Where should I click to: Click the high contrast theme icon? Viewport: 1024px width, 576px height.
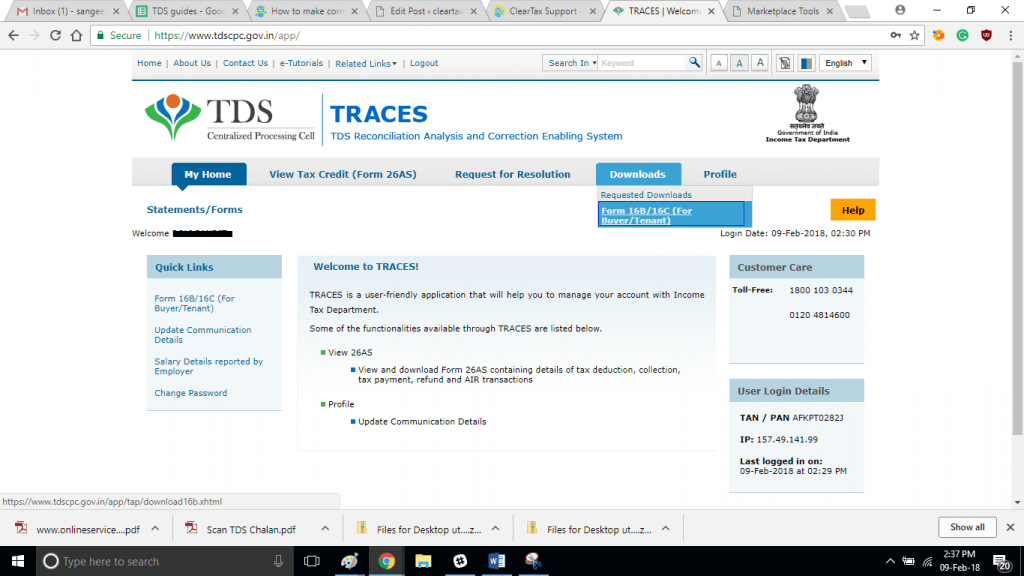807,63
